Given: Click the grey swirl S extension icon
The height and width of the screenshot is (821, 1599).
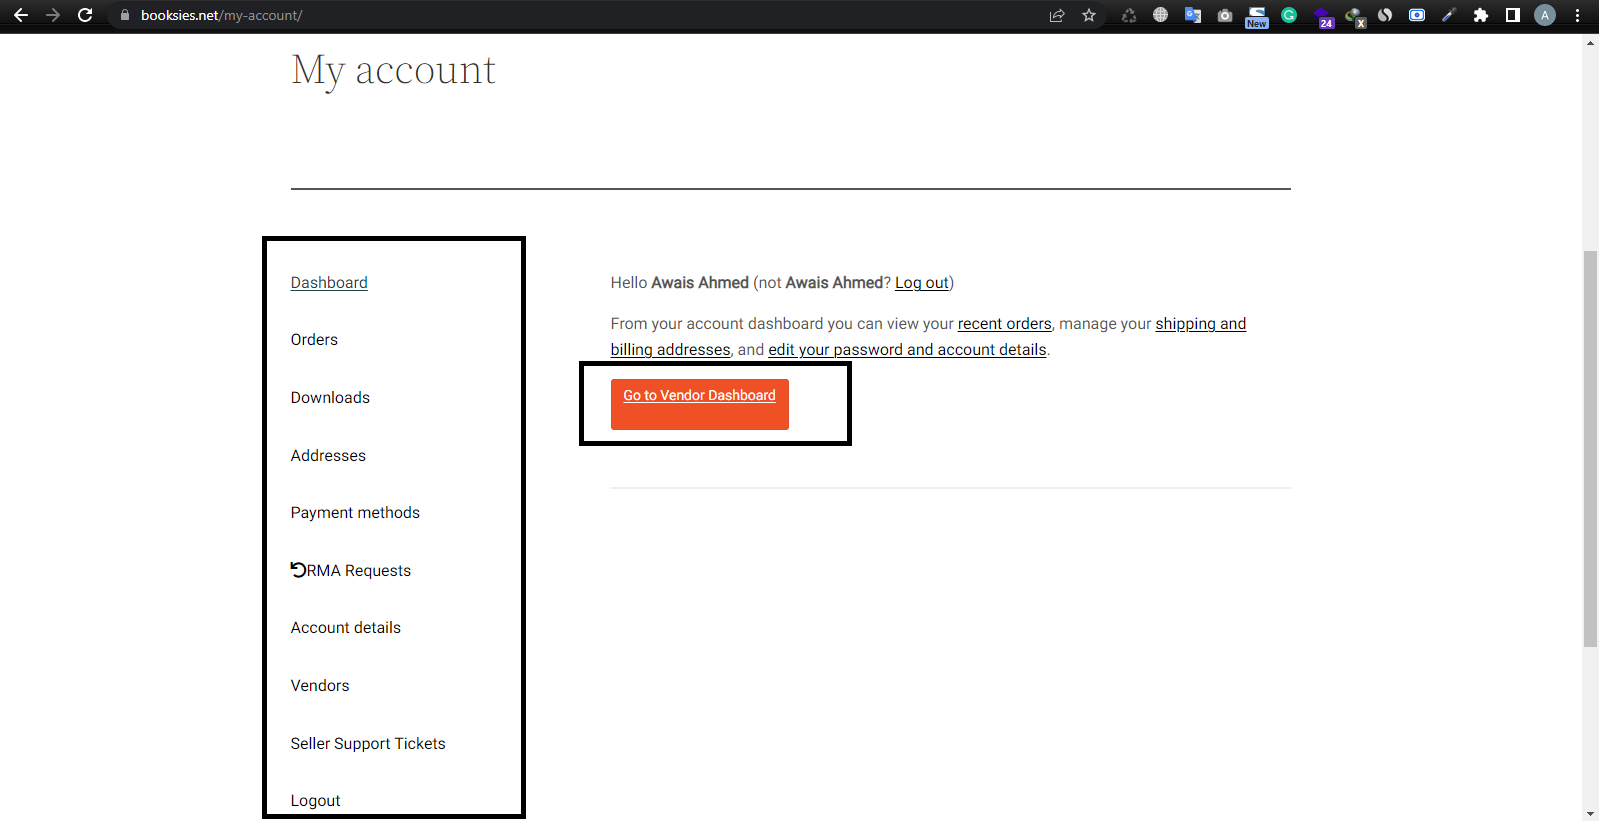Looking at the screenshot, I should (1385, 15).
